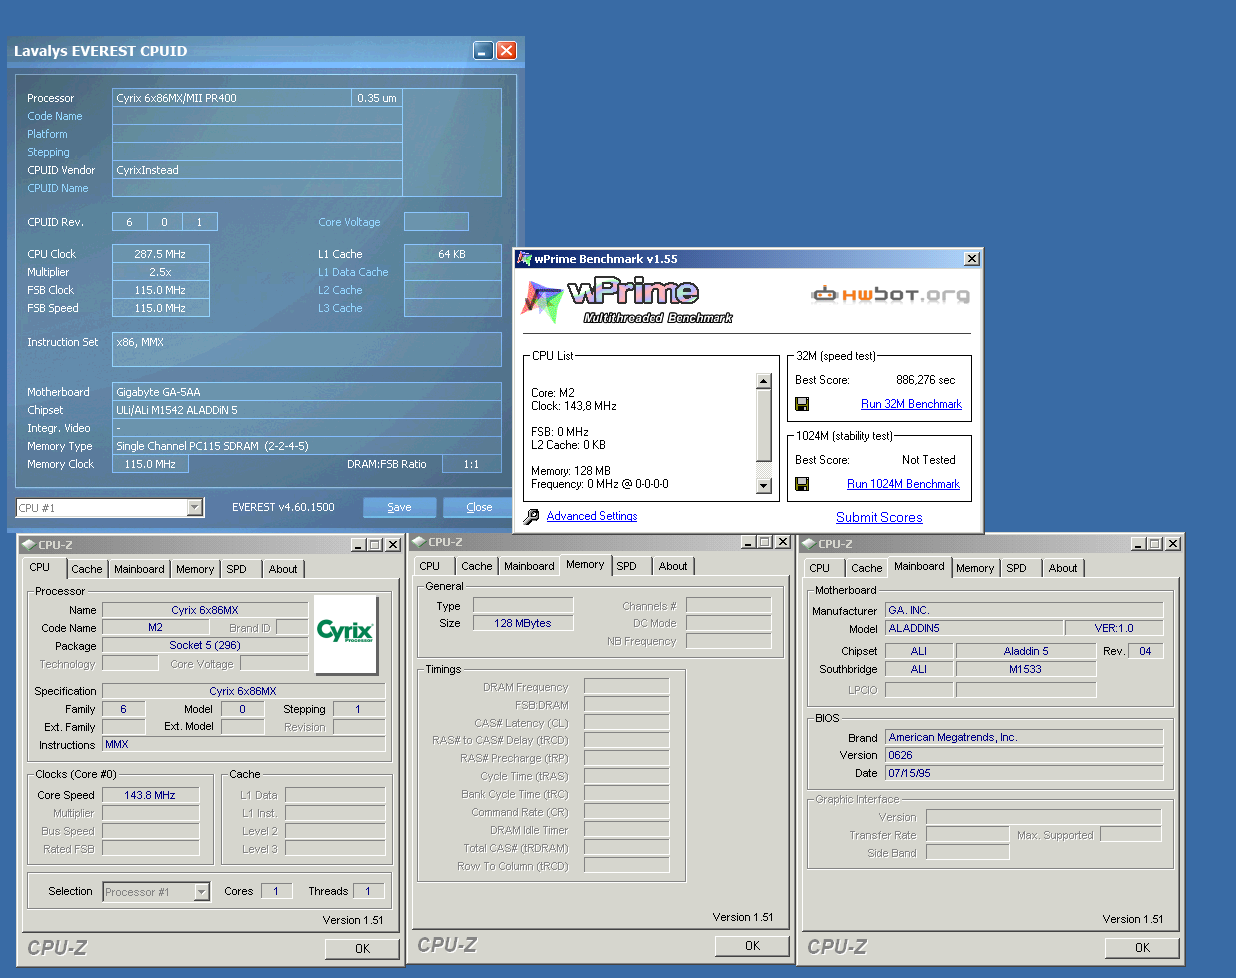Select SPD tab in middle CPU-Z window
Image resolution: width=1236 pixels, height=978 pixels.
click(x=626, y=566)
